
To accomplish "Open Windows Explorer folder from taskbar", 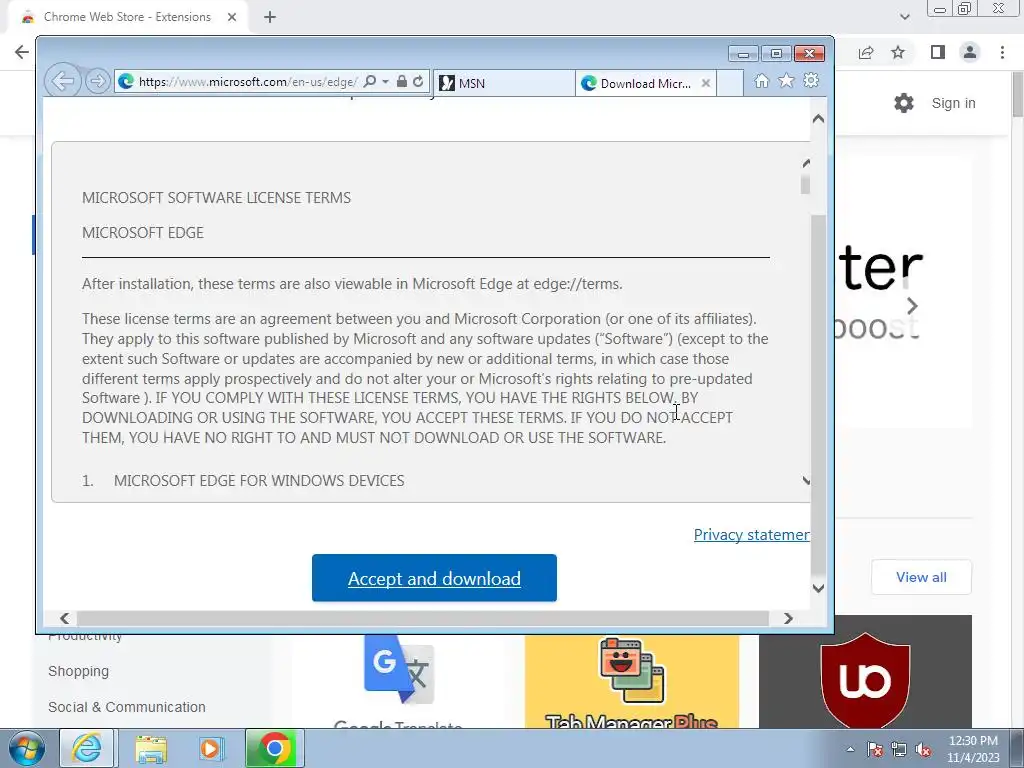I will [x=151, y=748].
